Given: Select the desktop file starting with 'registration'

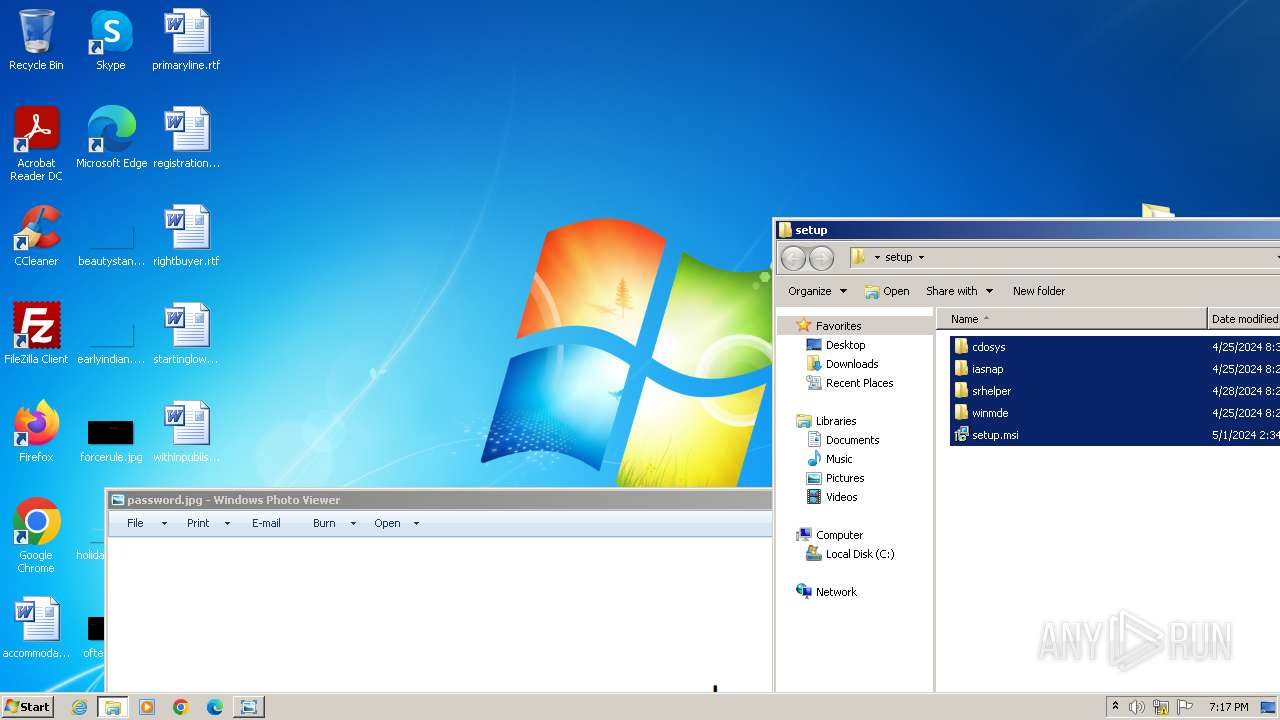Looking at the screenshot, I should tap(186, 138).
